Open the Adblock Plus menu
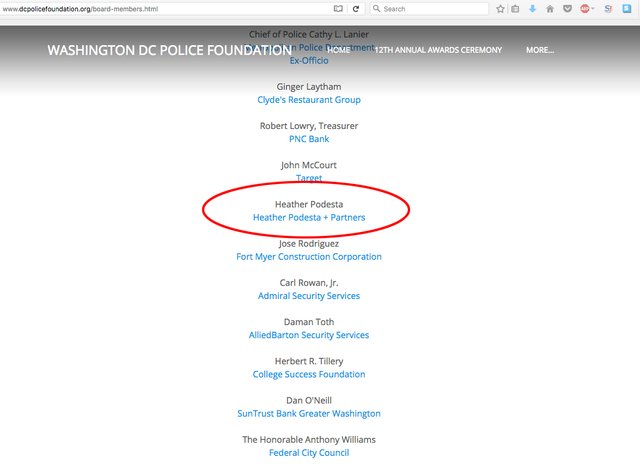Viewport: 640px width, 465px height. point(585,9)
